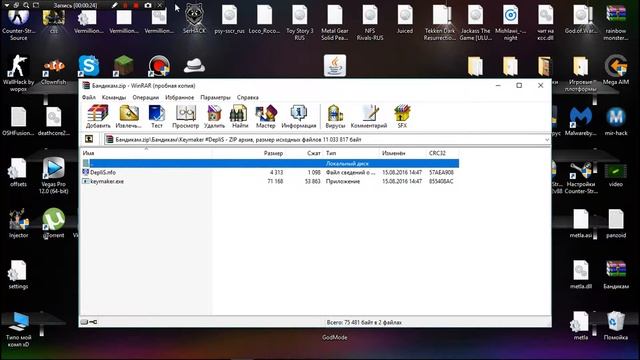Click Bandicam pencil draw icon
640x360 pixels.
coord(115,5)
